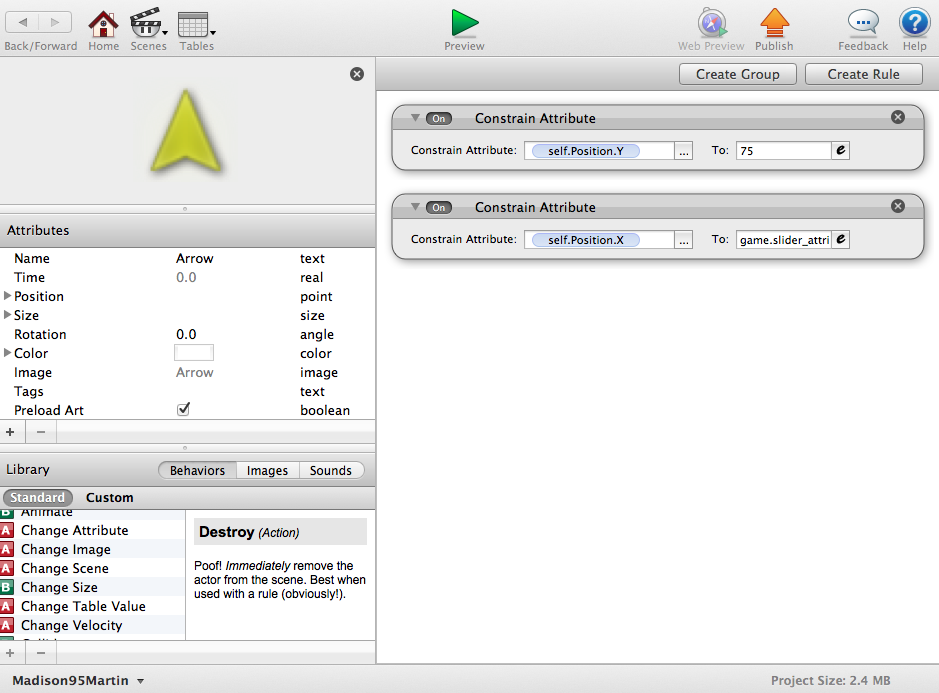
Task: Select Change Velocity behavior
Action: coord(92,625)
